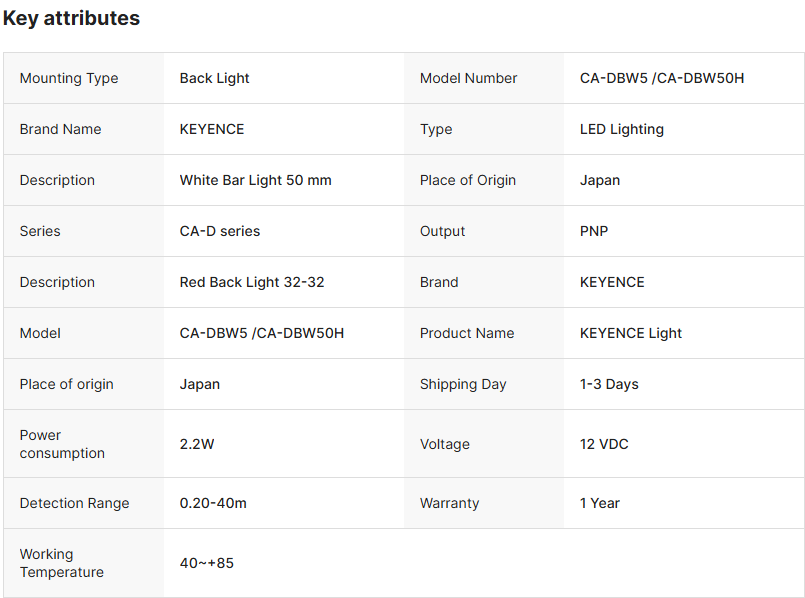The height and width of the screenshot is (598, 805).
Task: Click the "1 Year" warranty value
Action: (600, 503)
